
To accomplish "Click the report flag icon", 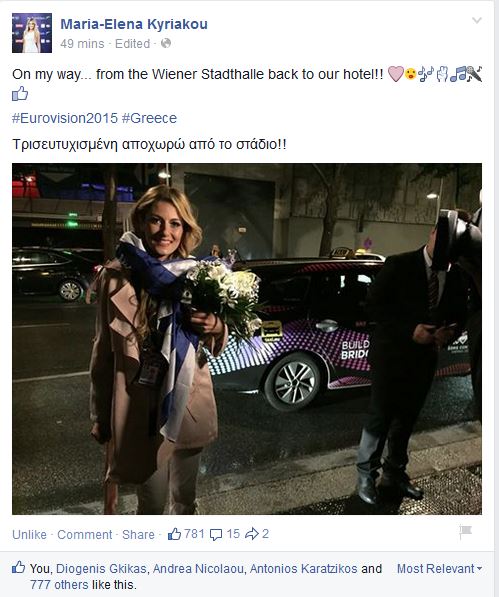I will [465, 532].
